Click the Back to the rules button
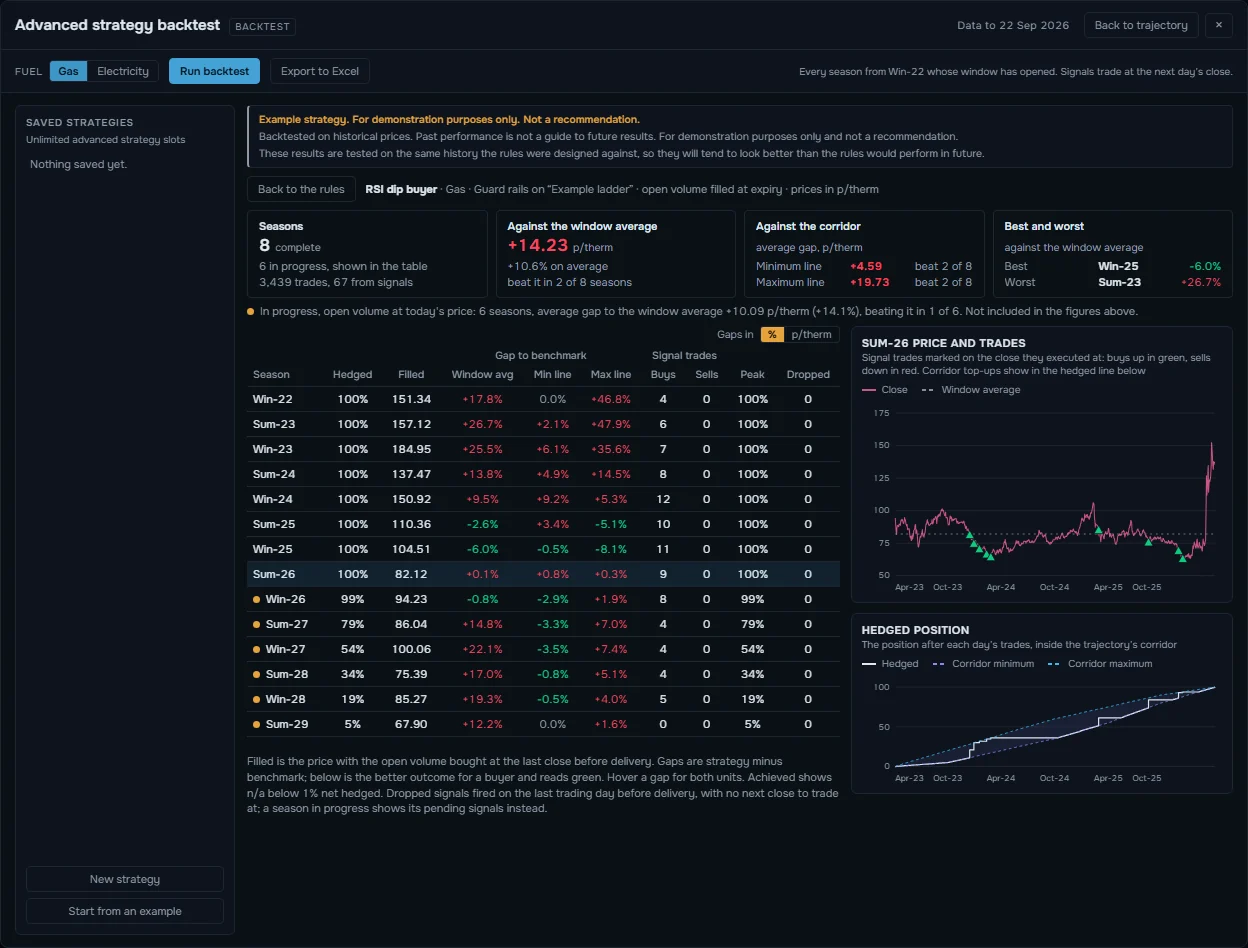Screen dimensions: 1248x948 click(x=301, y=189)
